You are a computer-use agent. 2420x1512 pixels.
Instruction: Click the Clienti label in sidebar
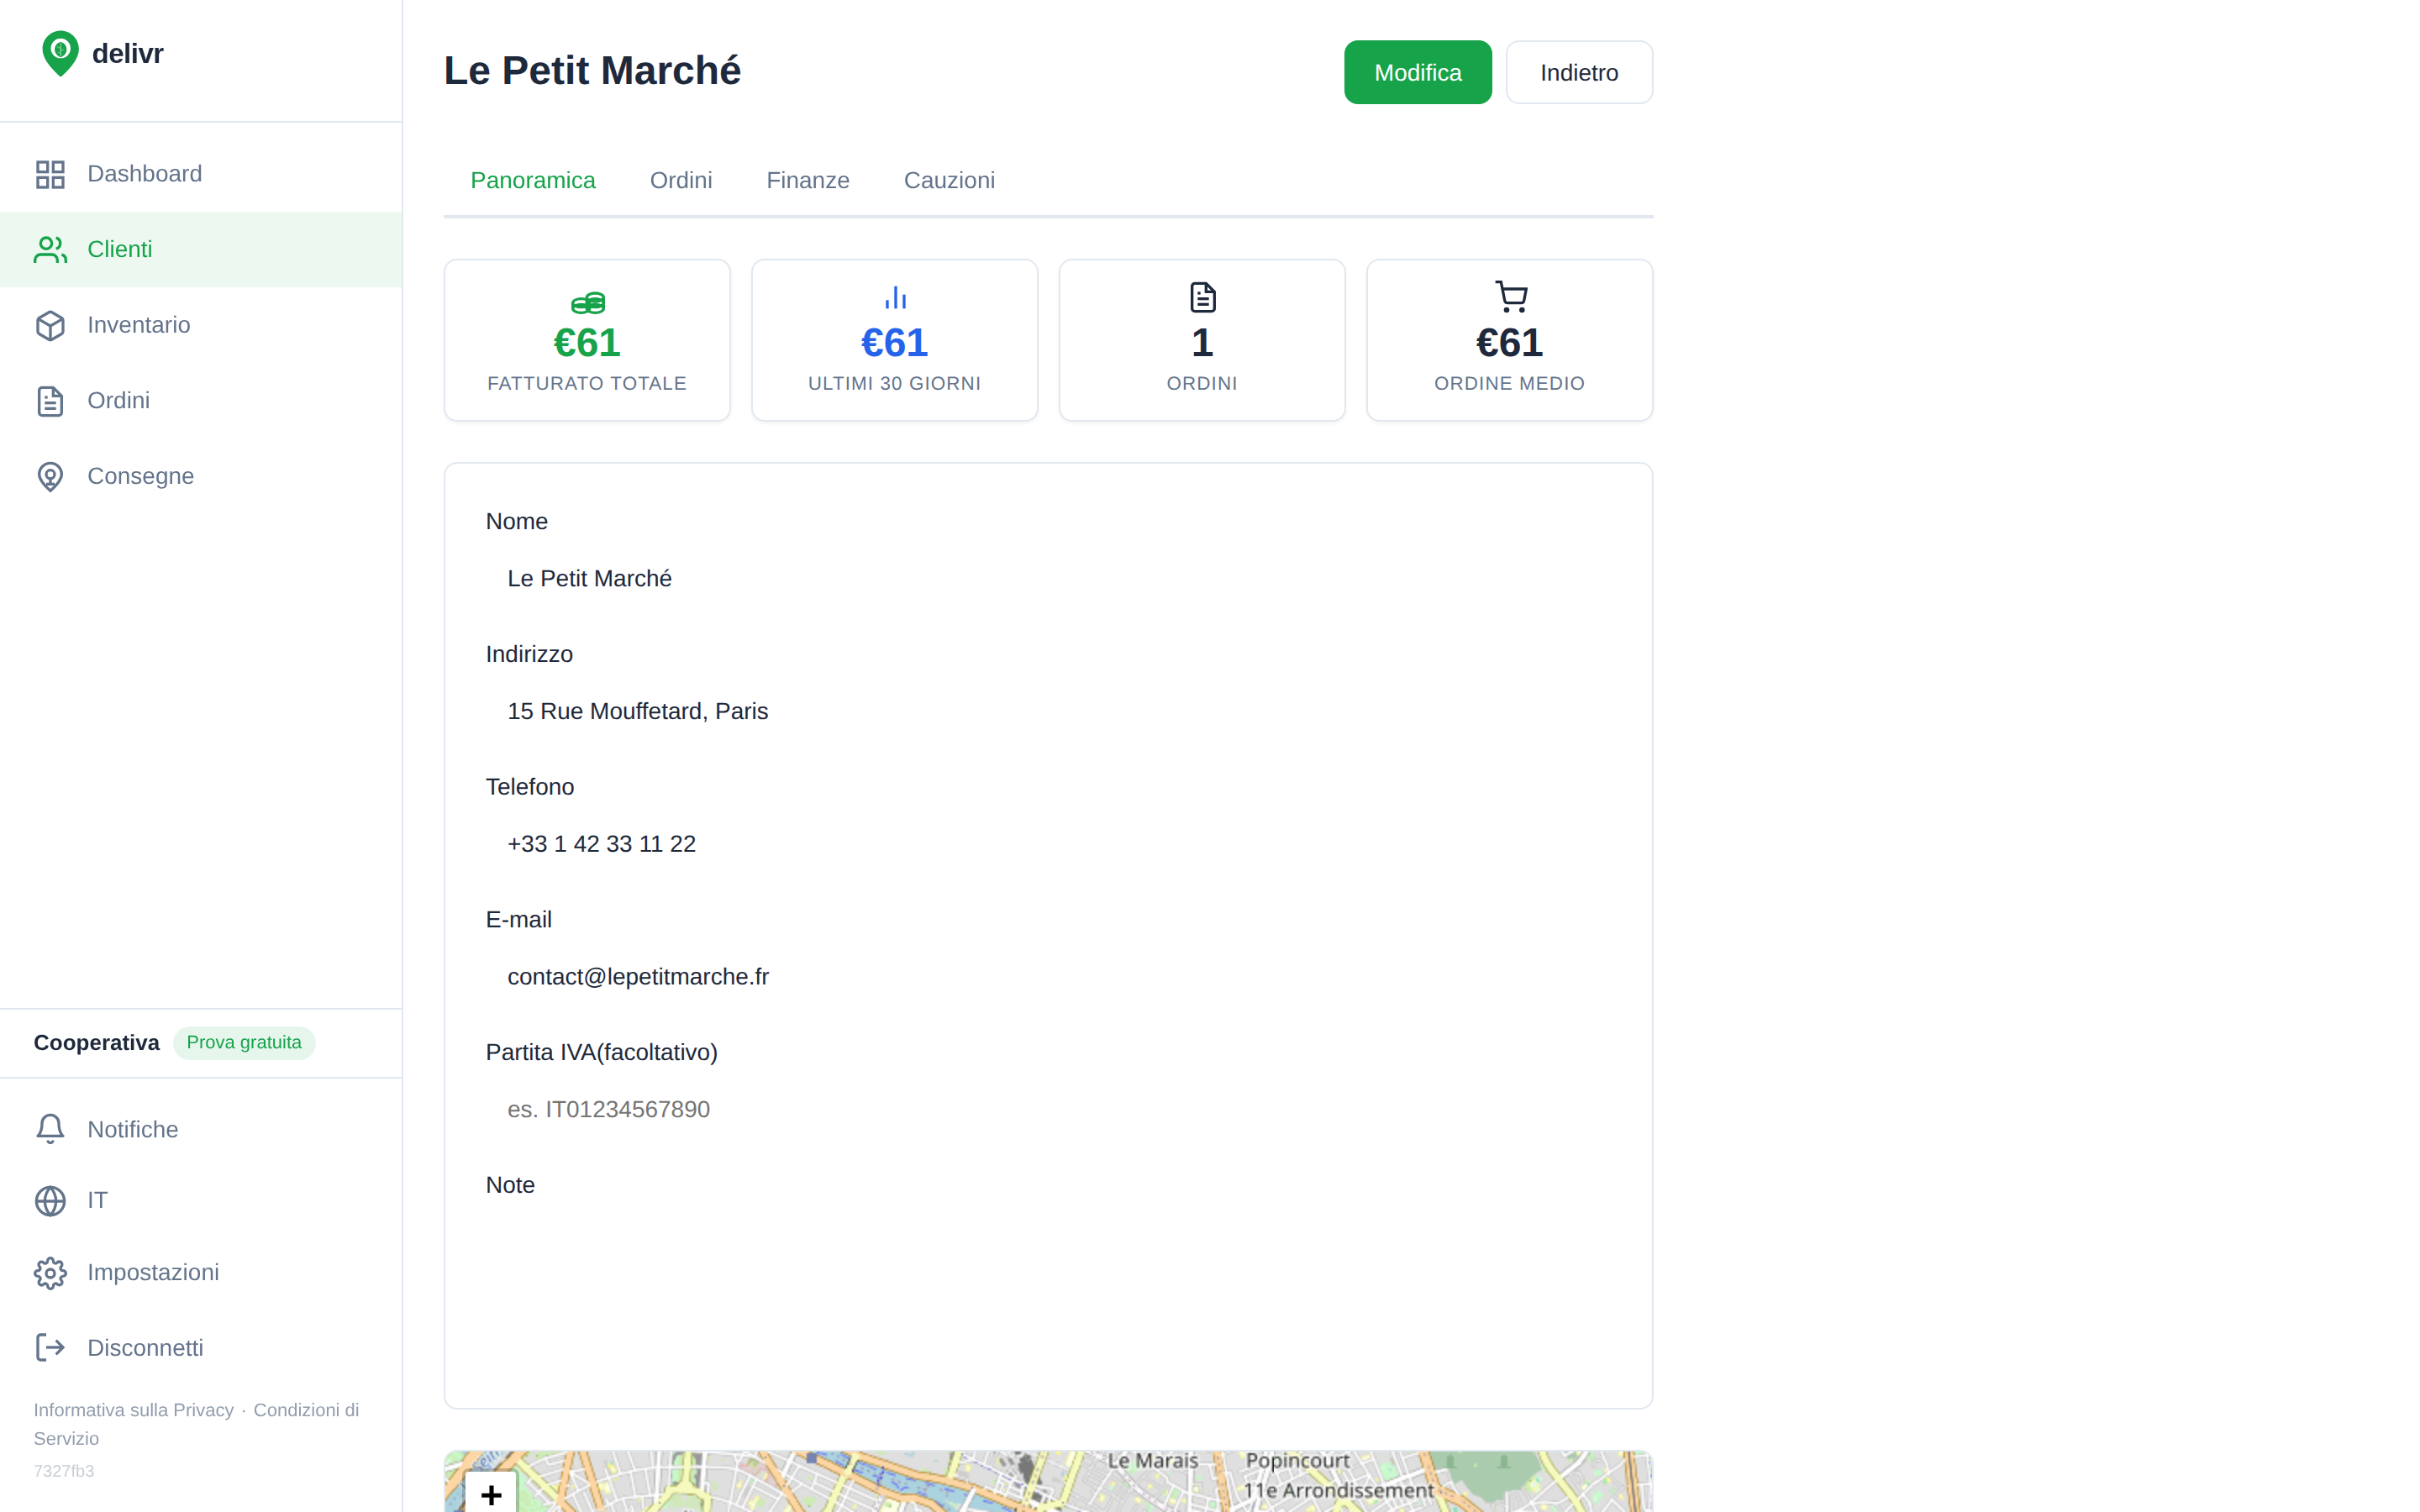tap(120, 249)
